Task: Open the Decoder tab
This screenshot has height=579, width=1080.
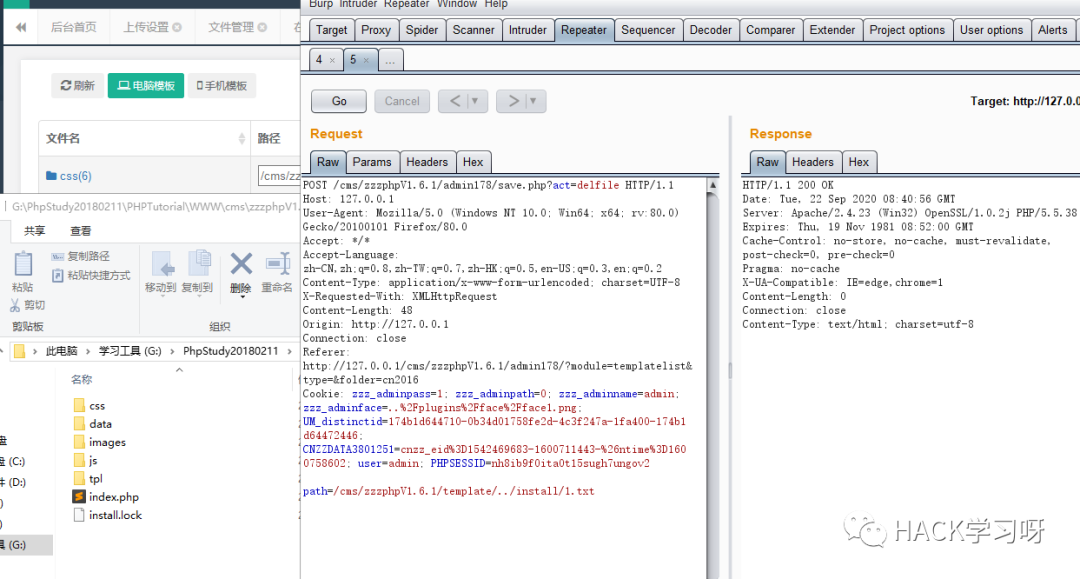Action: click(x=711, y=30)
